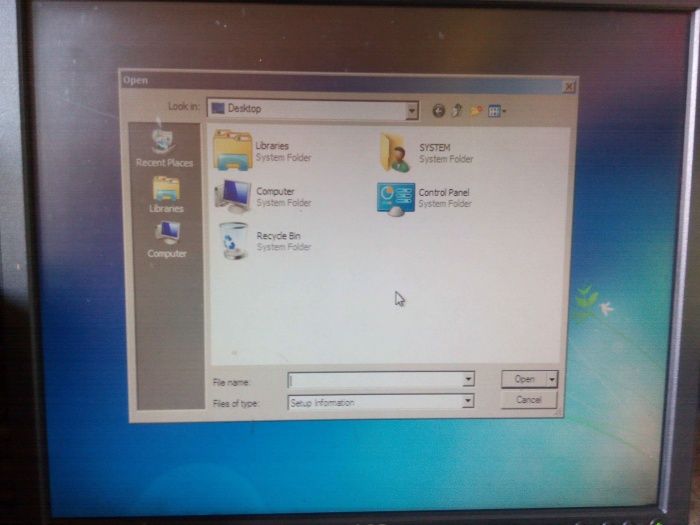The image size is (700, 525).
Task: Click the Cancel button
Action: coord(529,400)
